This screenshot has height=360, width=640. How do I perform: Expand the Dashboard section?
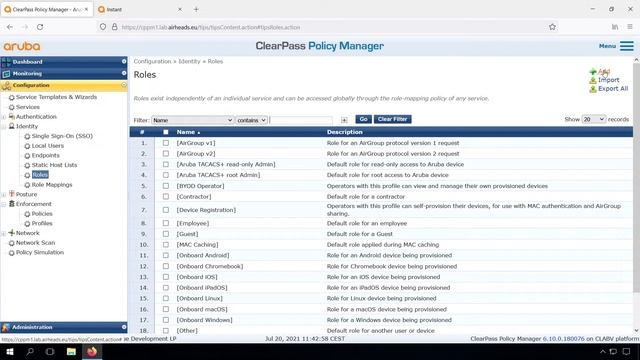(x=124, y=62)
